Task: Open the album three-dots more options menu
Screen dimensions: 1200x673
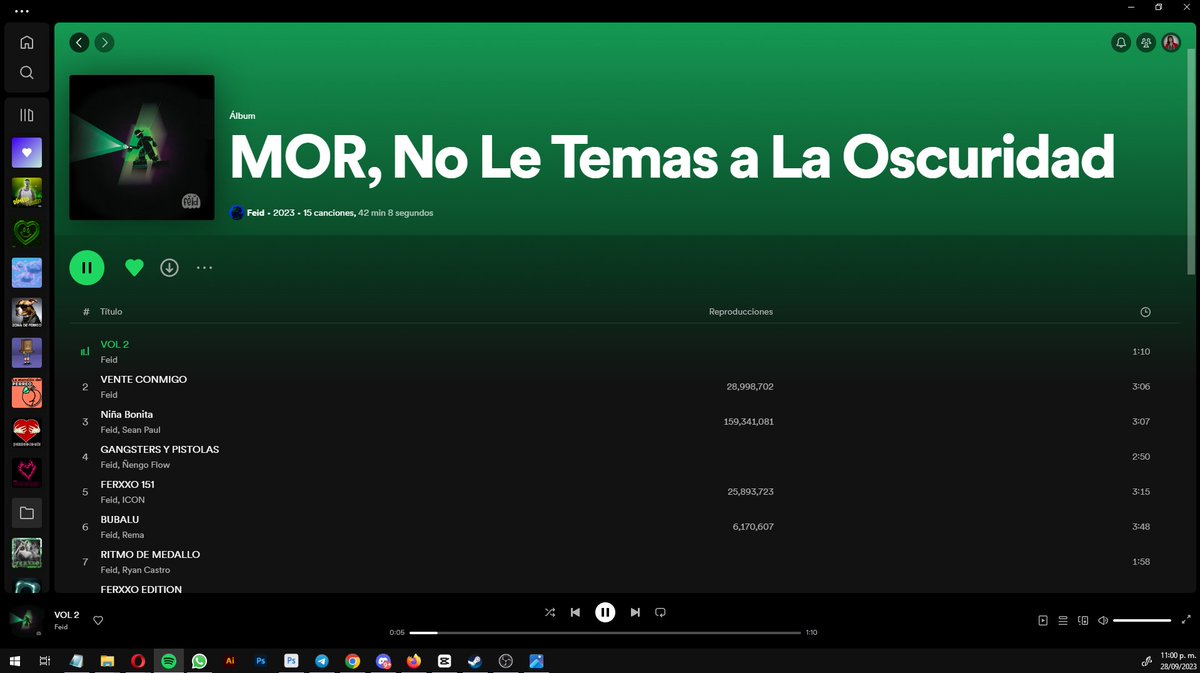Action: click(204, 267)
